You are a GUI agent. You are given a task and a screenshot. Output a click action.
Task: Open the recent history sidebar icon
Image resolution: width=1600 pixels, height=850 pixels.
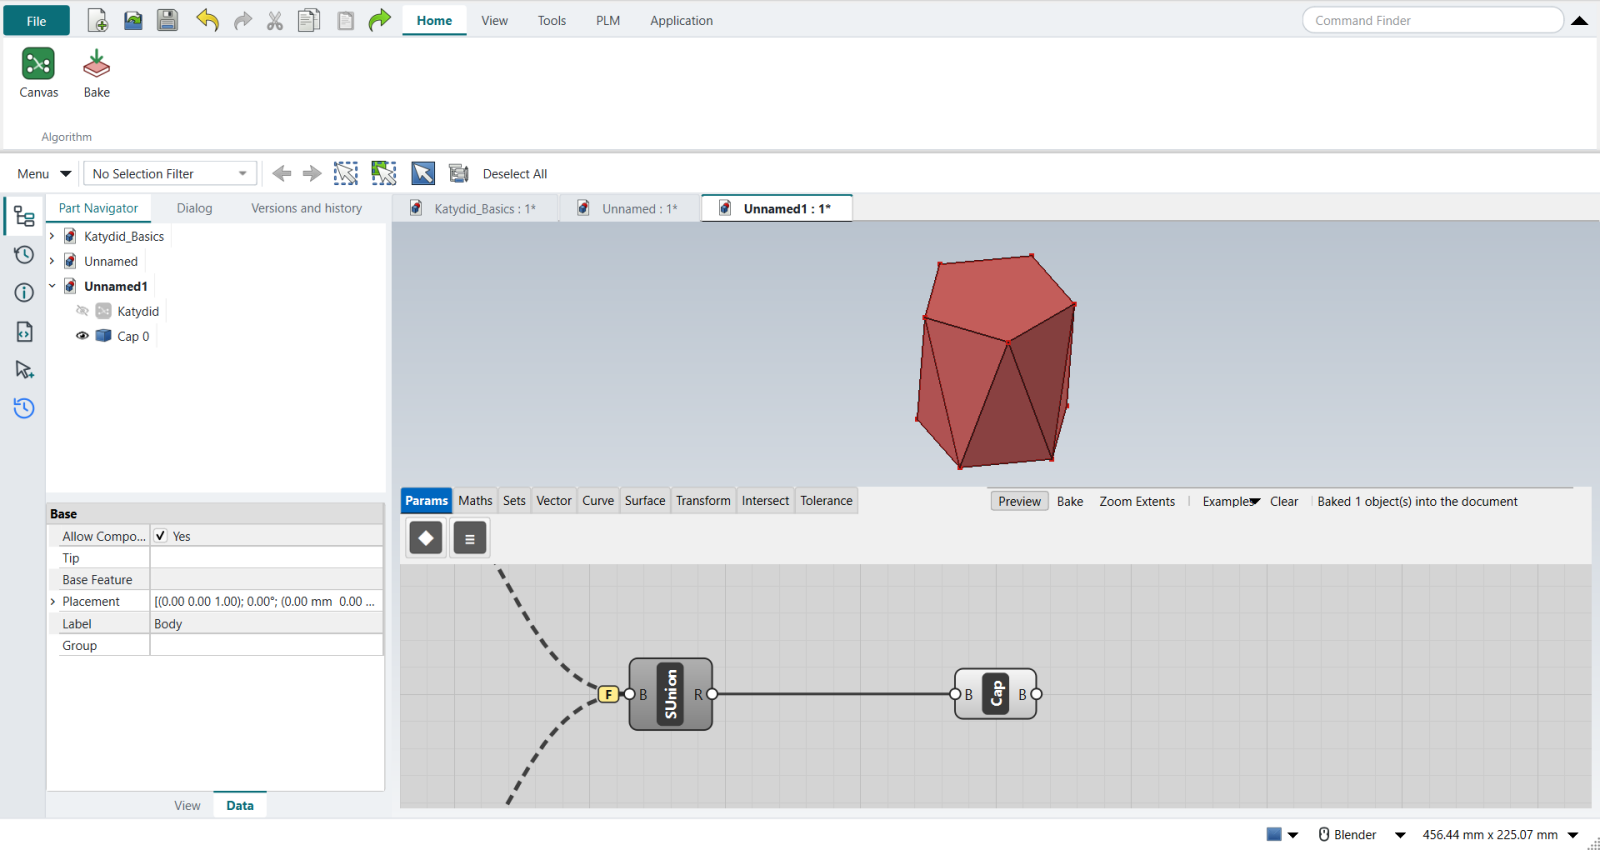(24, 408)
